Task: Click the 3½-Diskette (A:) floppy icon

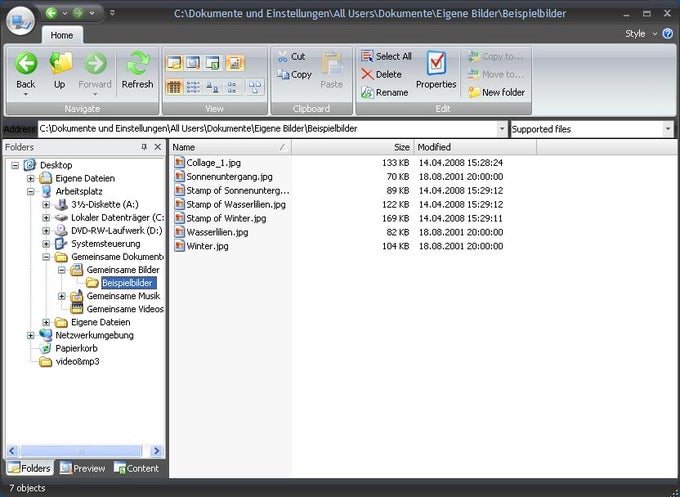Action: (61, 204)
